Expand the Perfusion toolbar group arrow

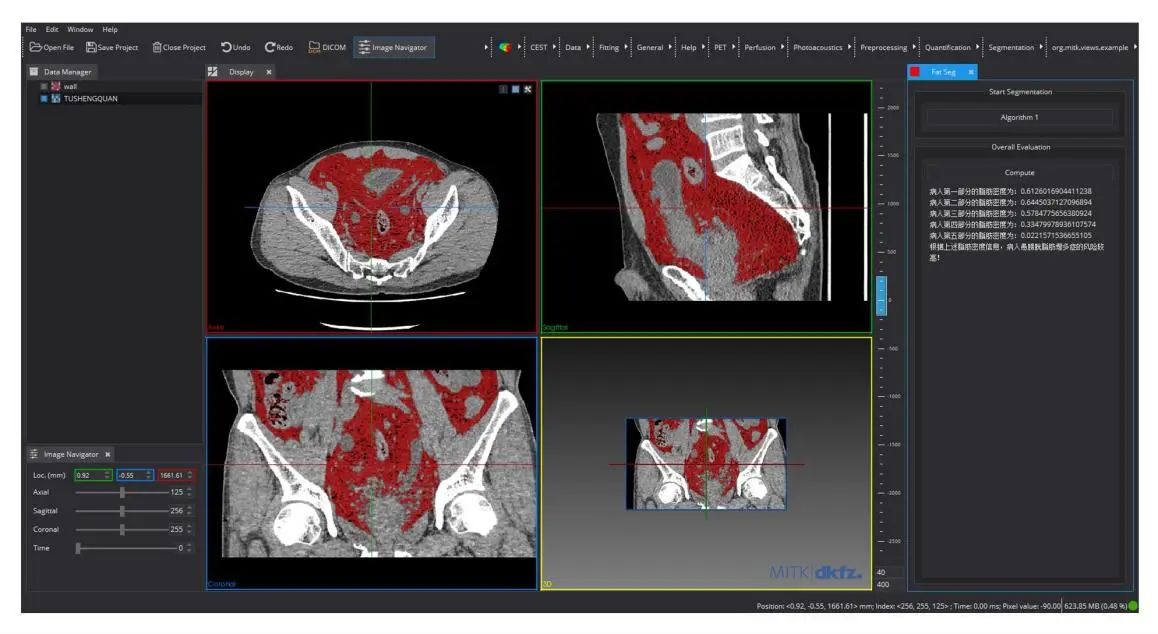[x=782, y=47]
